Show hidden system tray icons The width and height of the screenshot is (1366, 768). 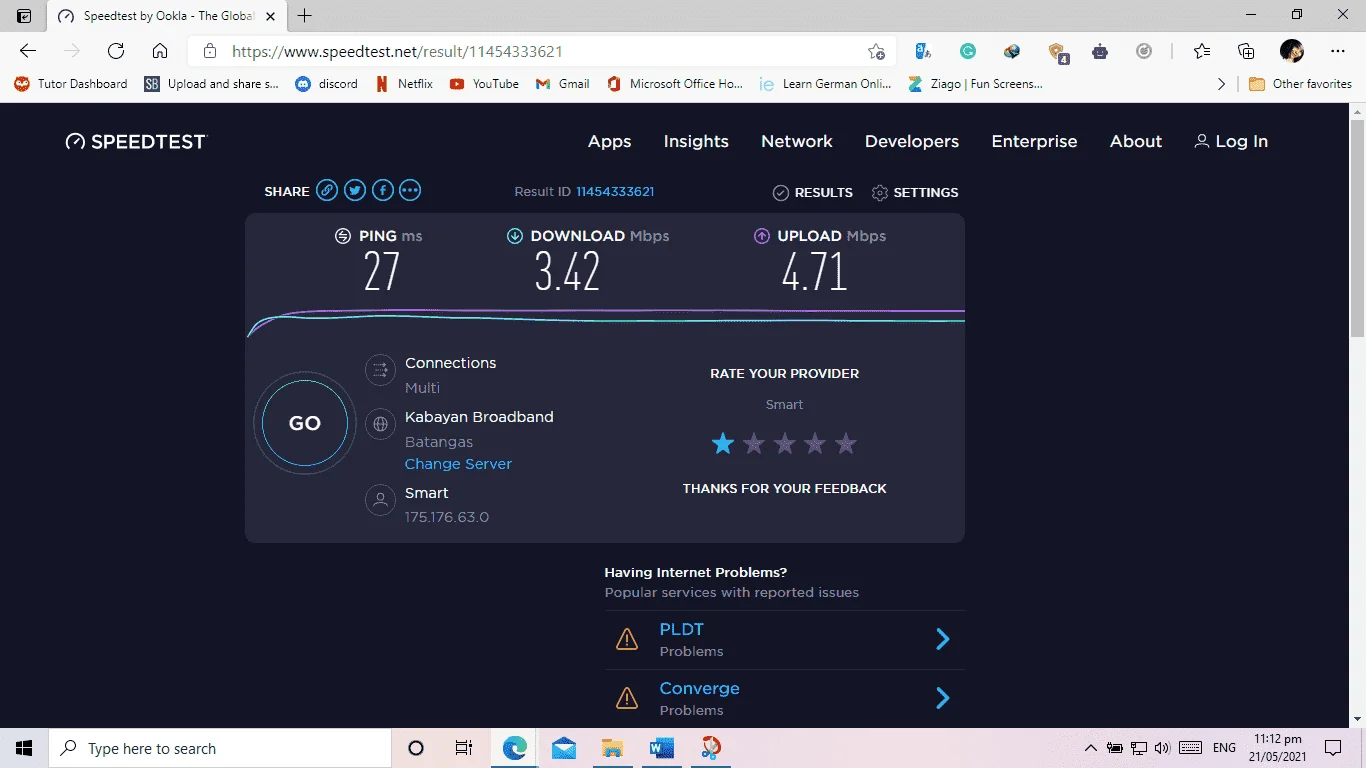(1090, 748)
